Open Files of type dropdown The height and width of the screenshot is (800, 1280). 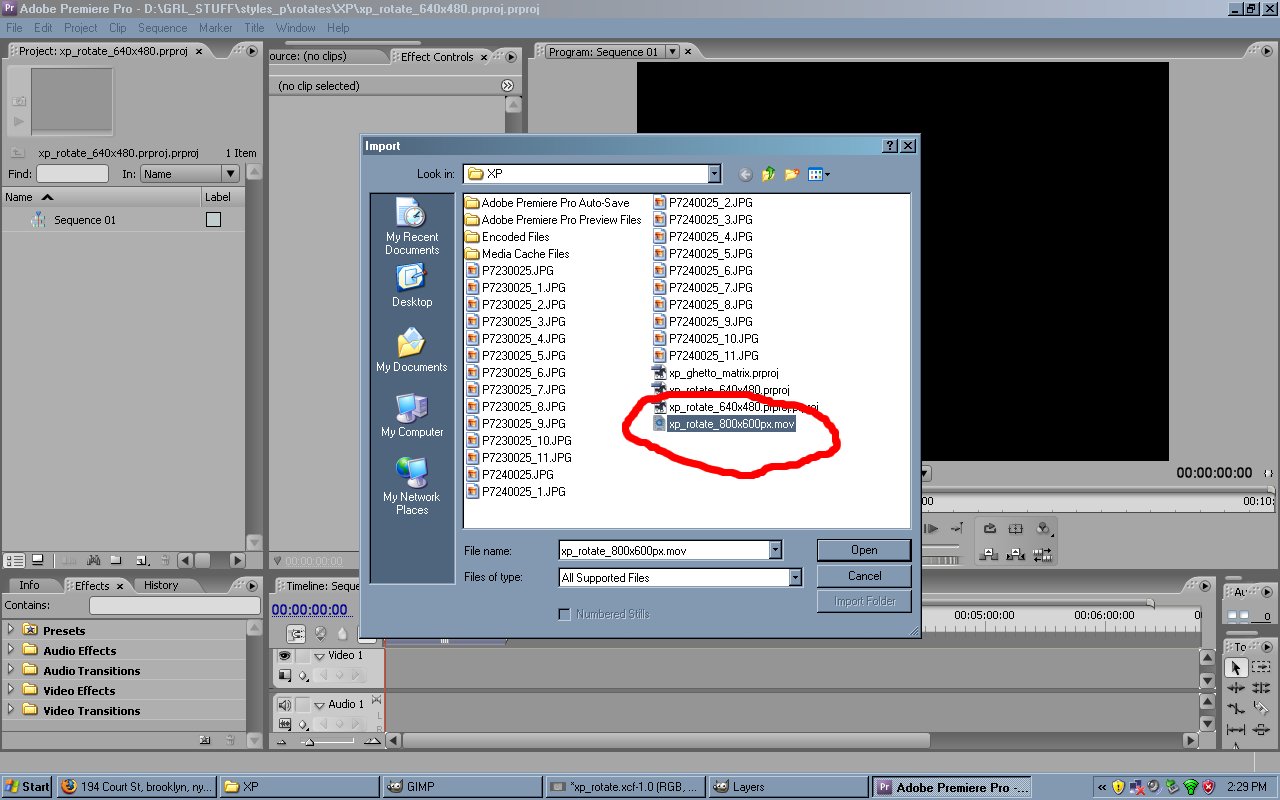[795, 578]
